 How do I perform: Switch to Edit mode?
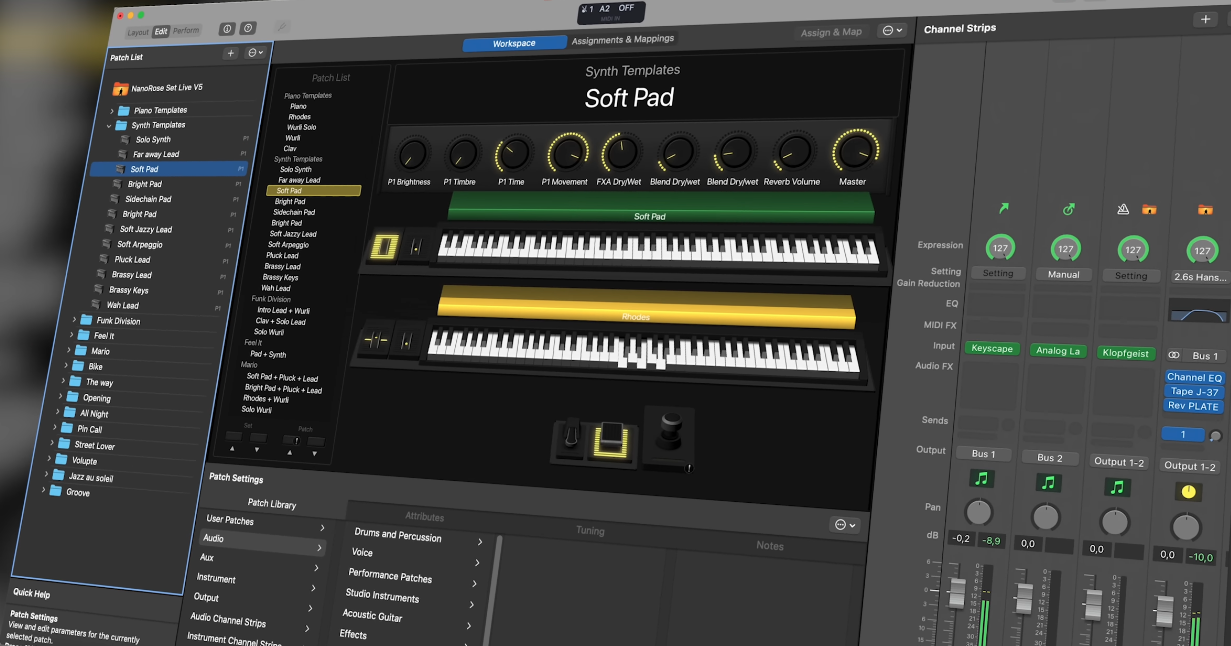(161, 32)
